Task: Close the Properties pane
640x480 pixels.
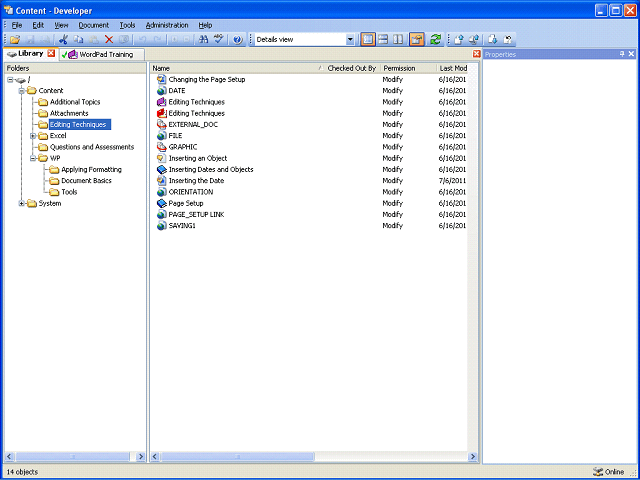Action: coord(631,54)
